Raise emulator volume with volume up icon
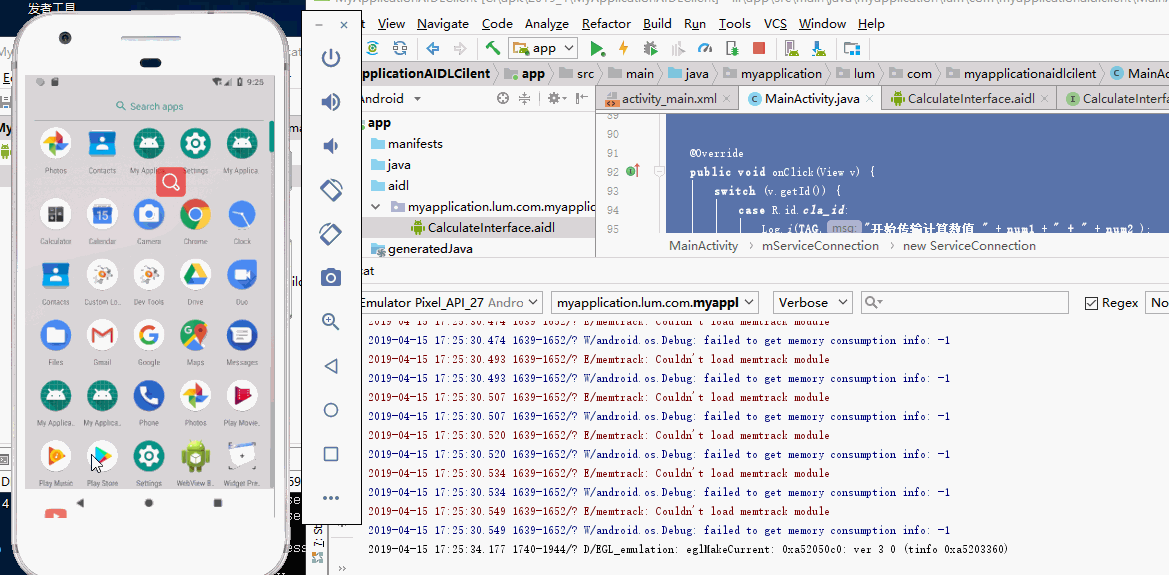 330,102
